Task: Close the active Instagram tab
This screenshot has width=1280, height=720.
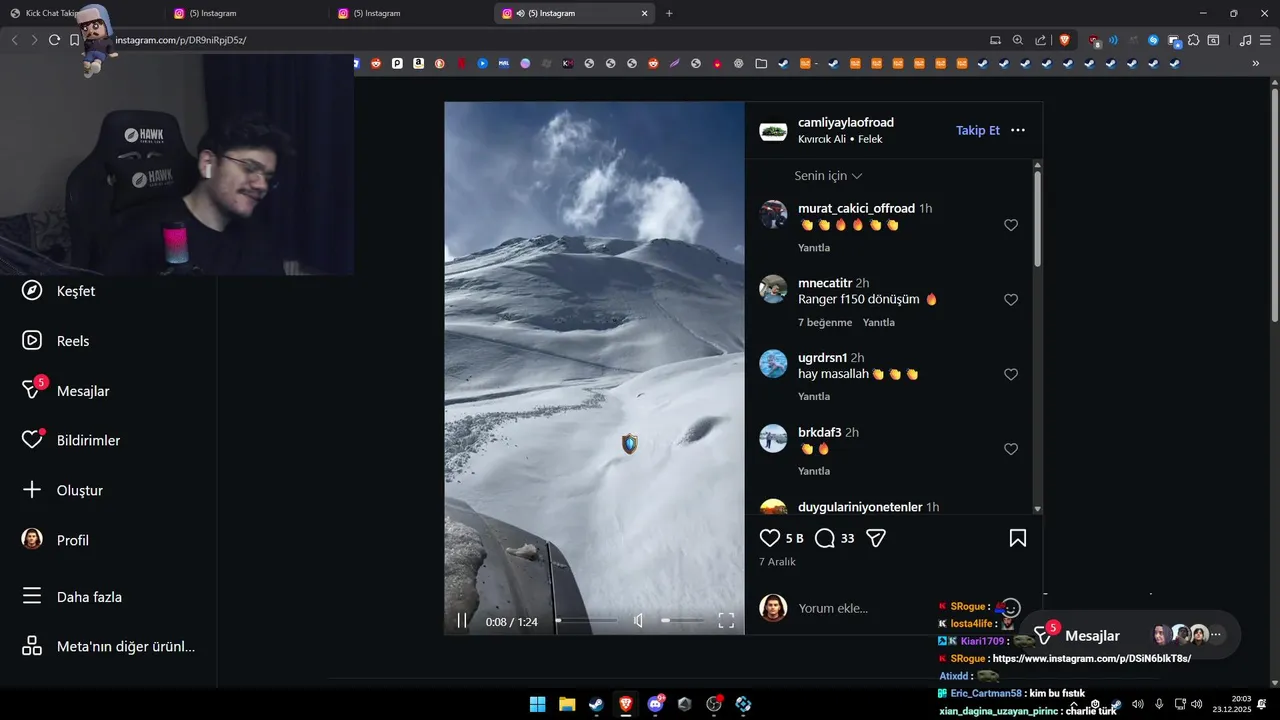Action: (x=645, y=13)
